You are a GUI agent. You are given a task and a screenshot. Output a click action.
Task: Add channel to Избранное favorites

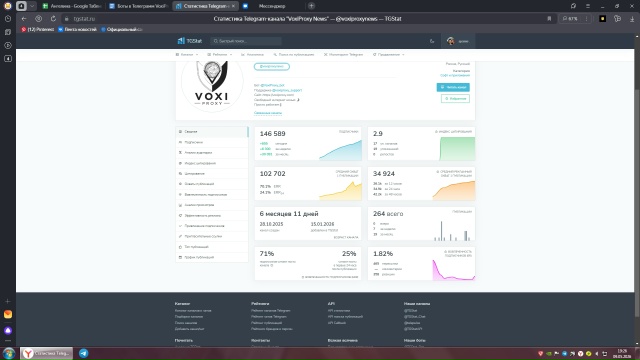(455, 99)
